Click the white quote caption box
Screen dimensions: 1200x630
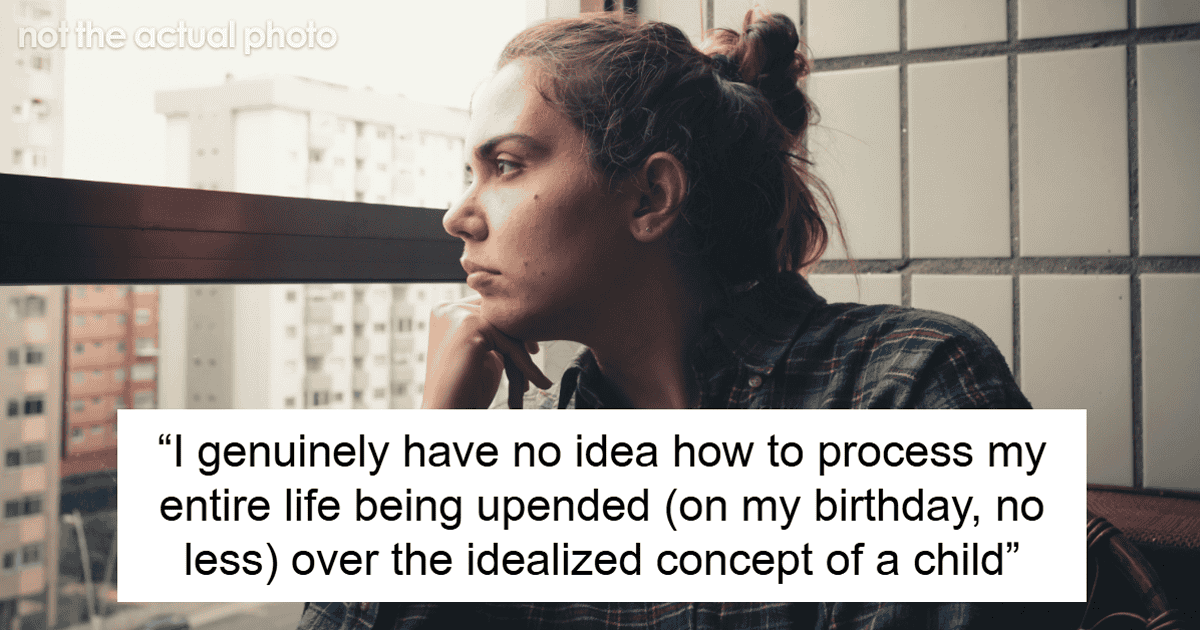click(601, 505)
